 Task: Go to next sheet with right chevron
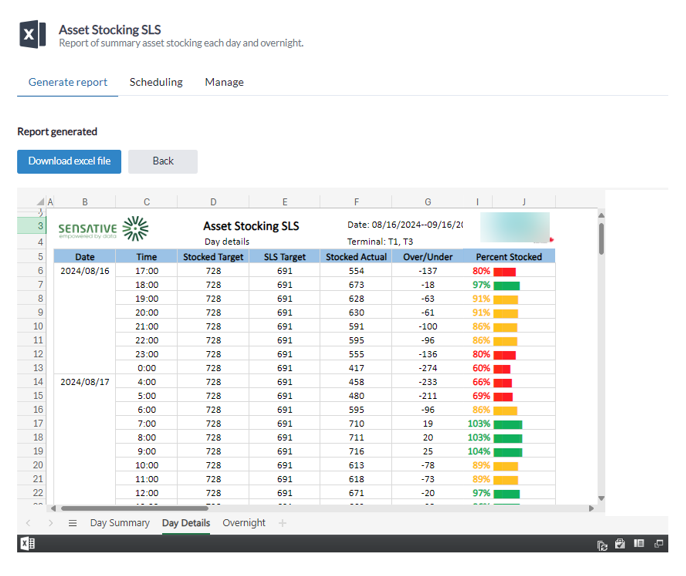pos(50,523)
